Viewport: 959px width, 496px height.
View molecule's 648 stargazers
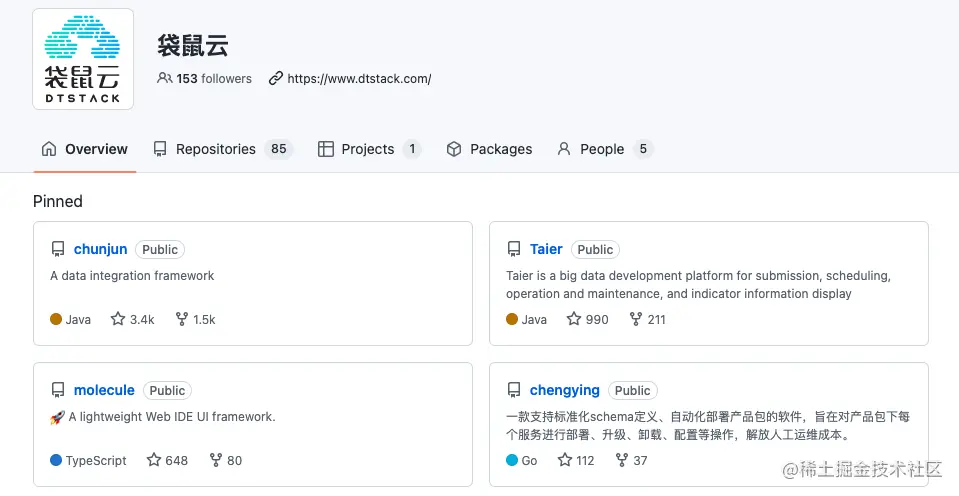168,460
